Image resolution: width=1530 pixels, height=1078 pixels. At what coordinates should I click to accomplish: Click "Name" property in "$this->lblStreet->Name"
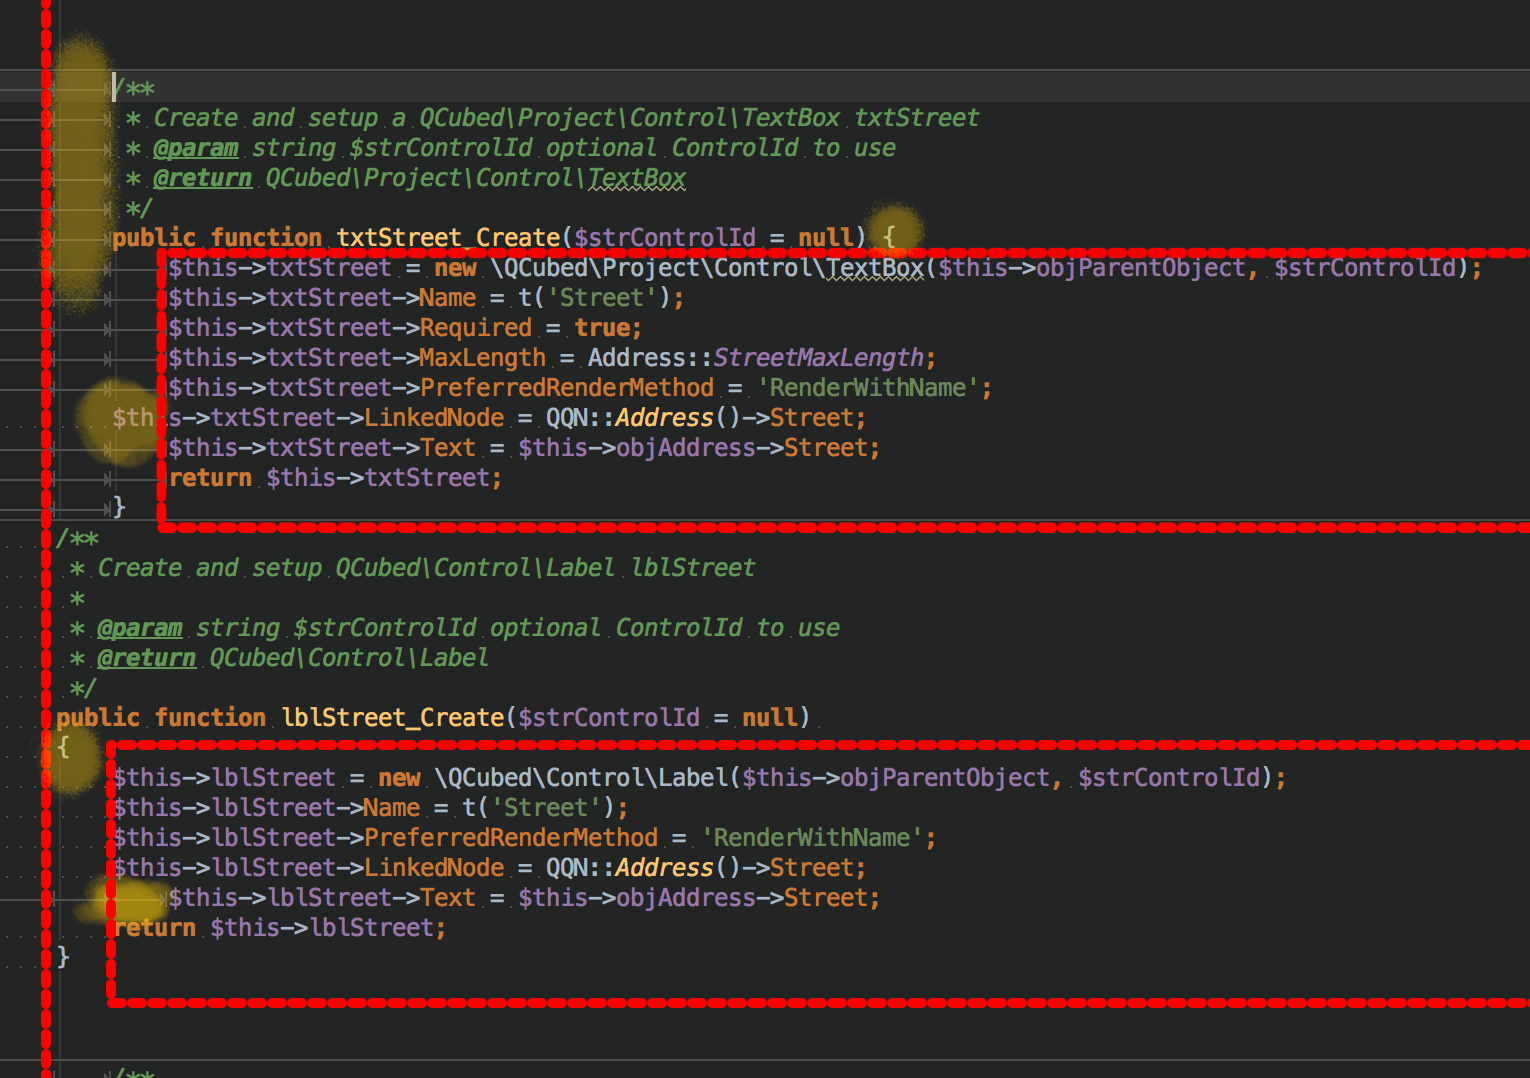pos(392,808)
